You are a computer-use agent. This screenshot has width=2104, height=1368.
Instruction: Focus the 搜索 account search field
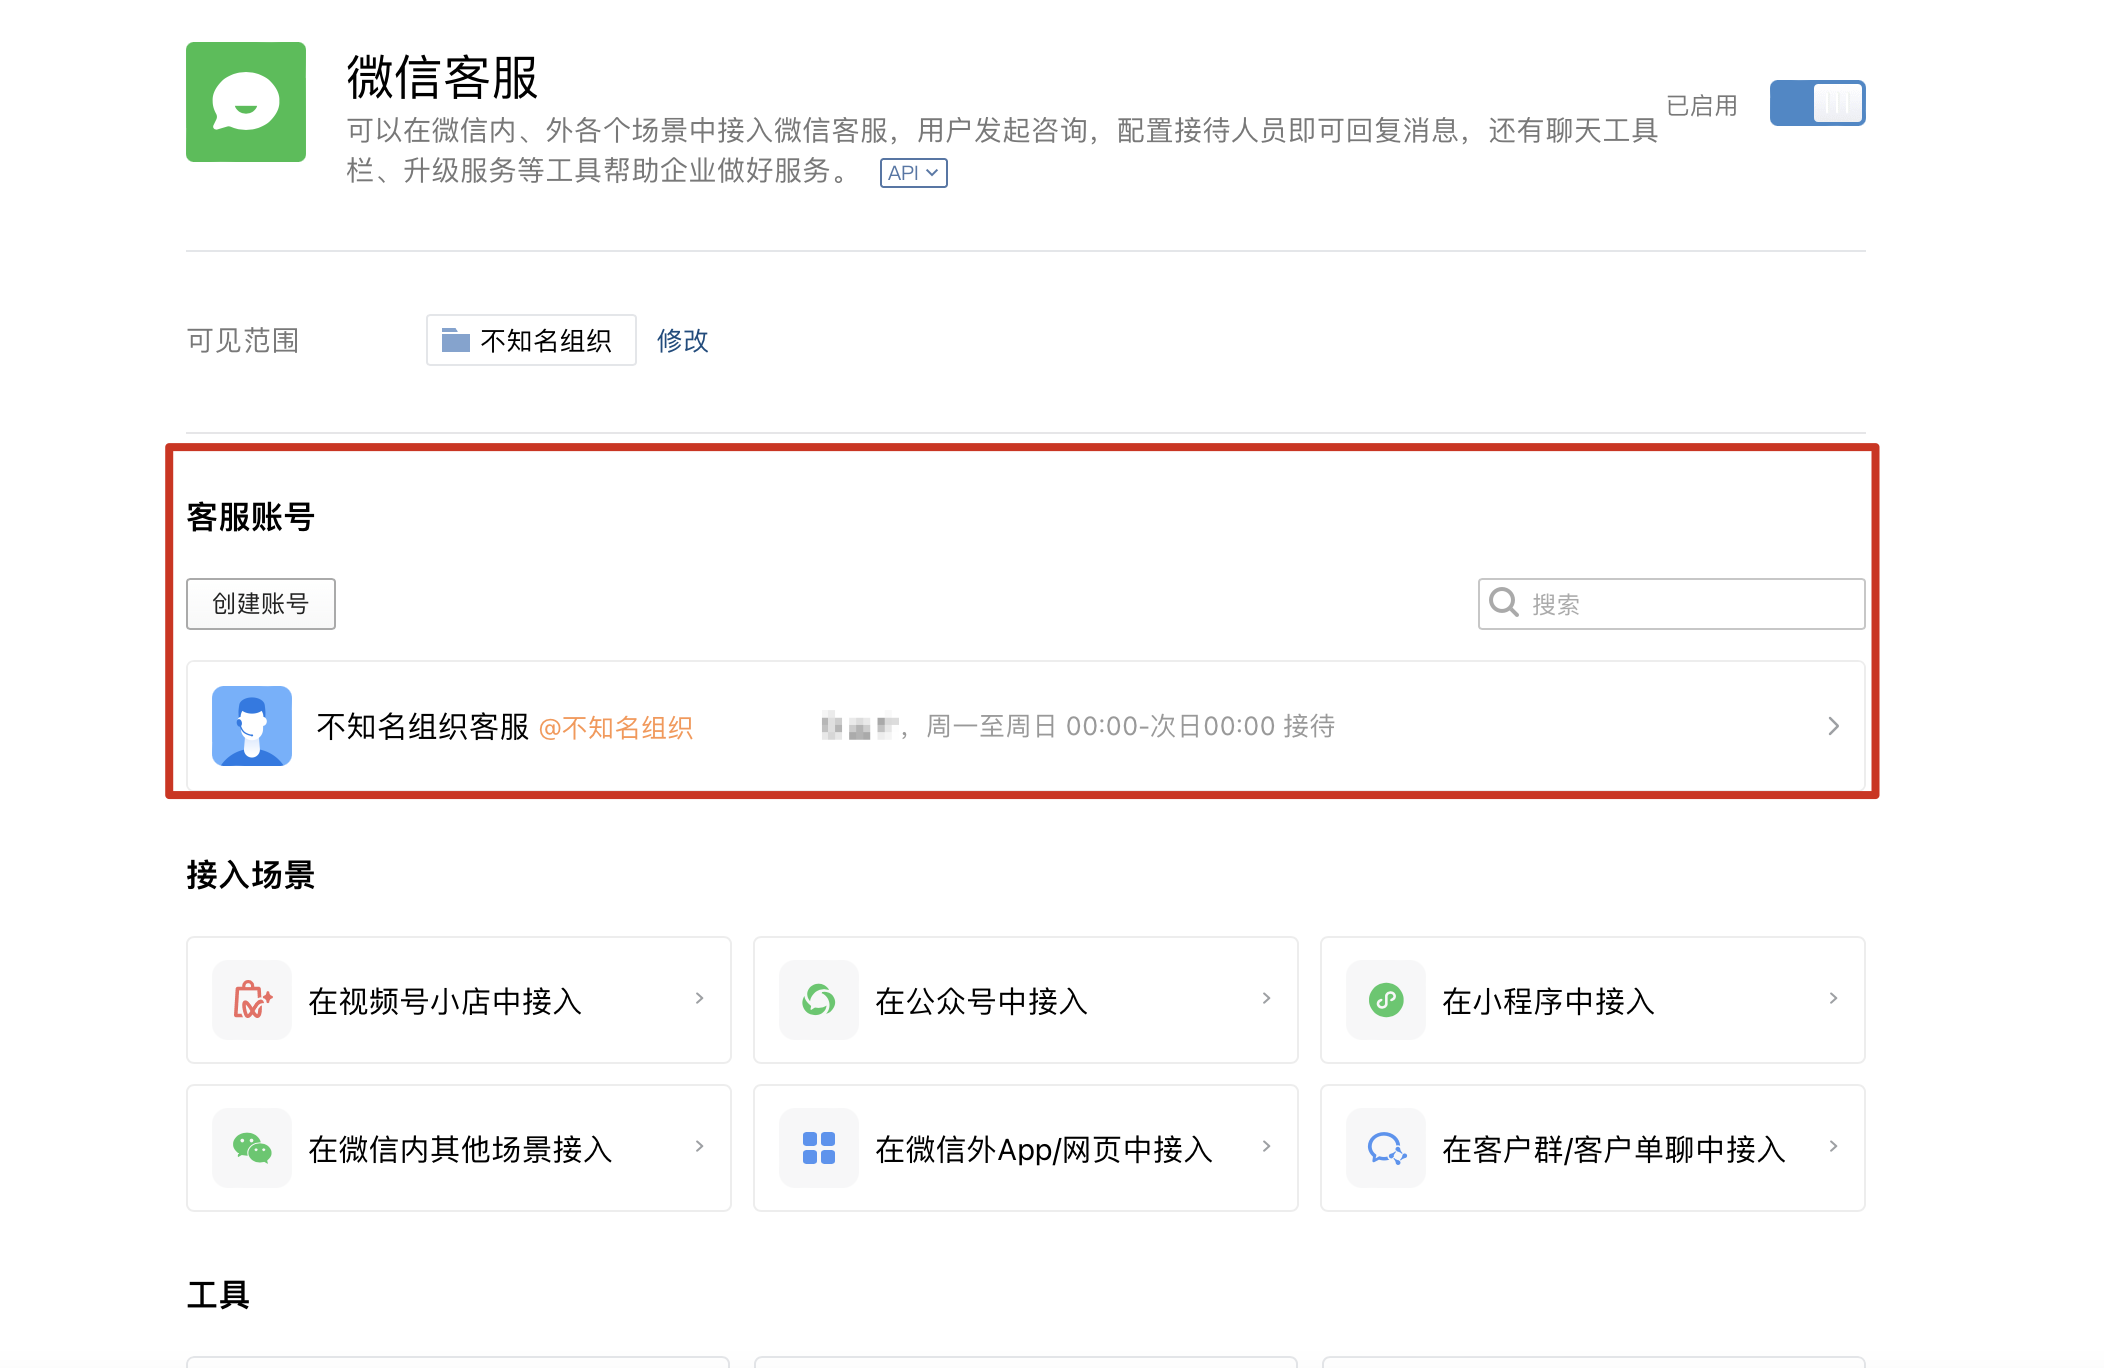(1671, 604)
